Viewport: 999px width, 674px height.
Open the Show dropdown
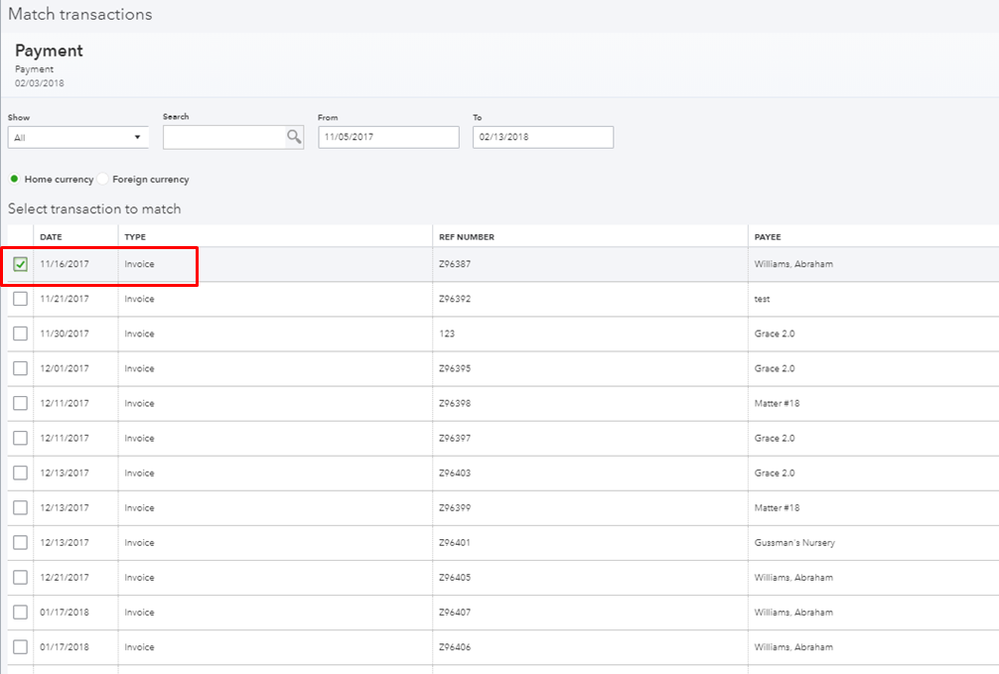(x=78, y=137)
